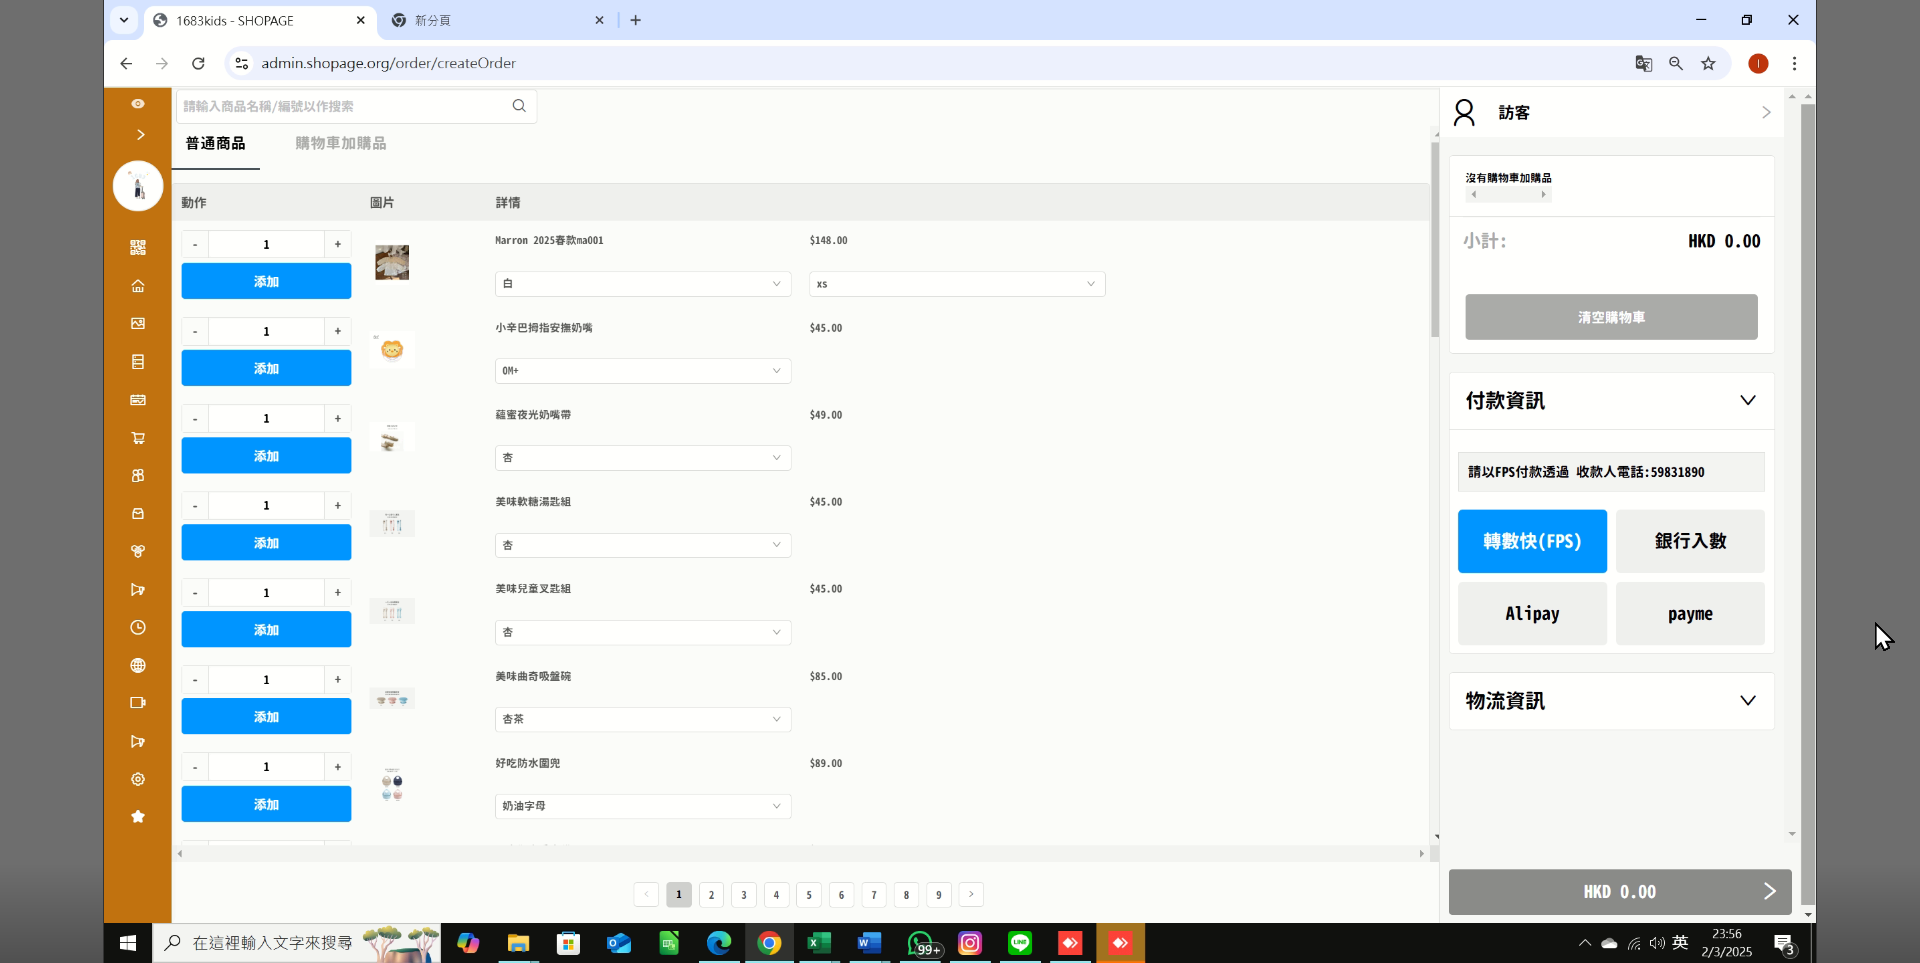Image resolution: width=1920 pixels, height=963 pixels.
Task: Open the image gallery icon in the sidebar
Action: 138,324
